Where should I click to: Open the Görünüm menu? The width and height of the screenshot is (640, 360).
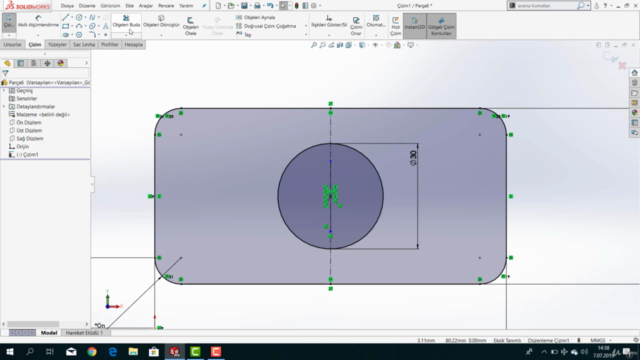coord(110,6)
